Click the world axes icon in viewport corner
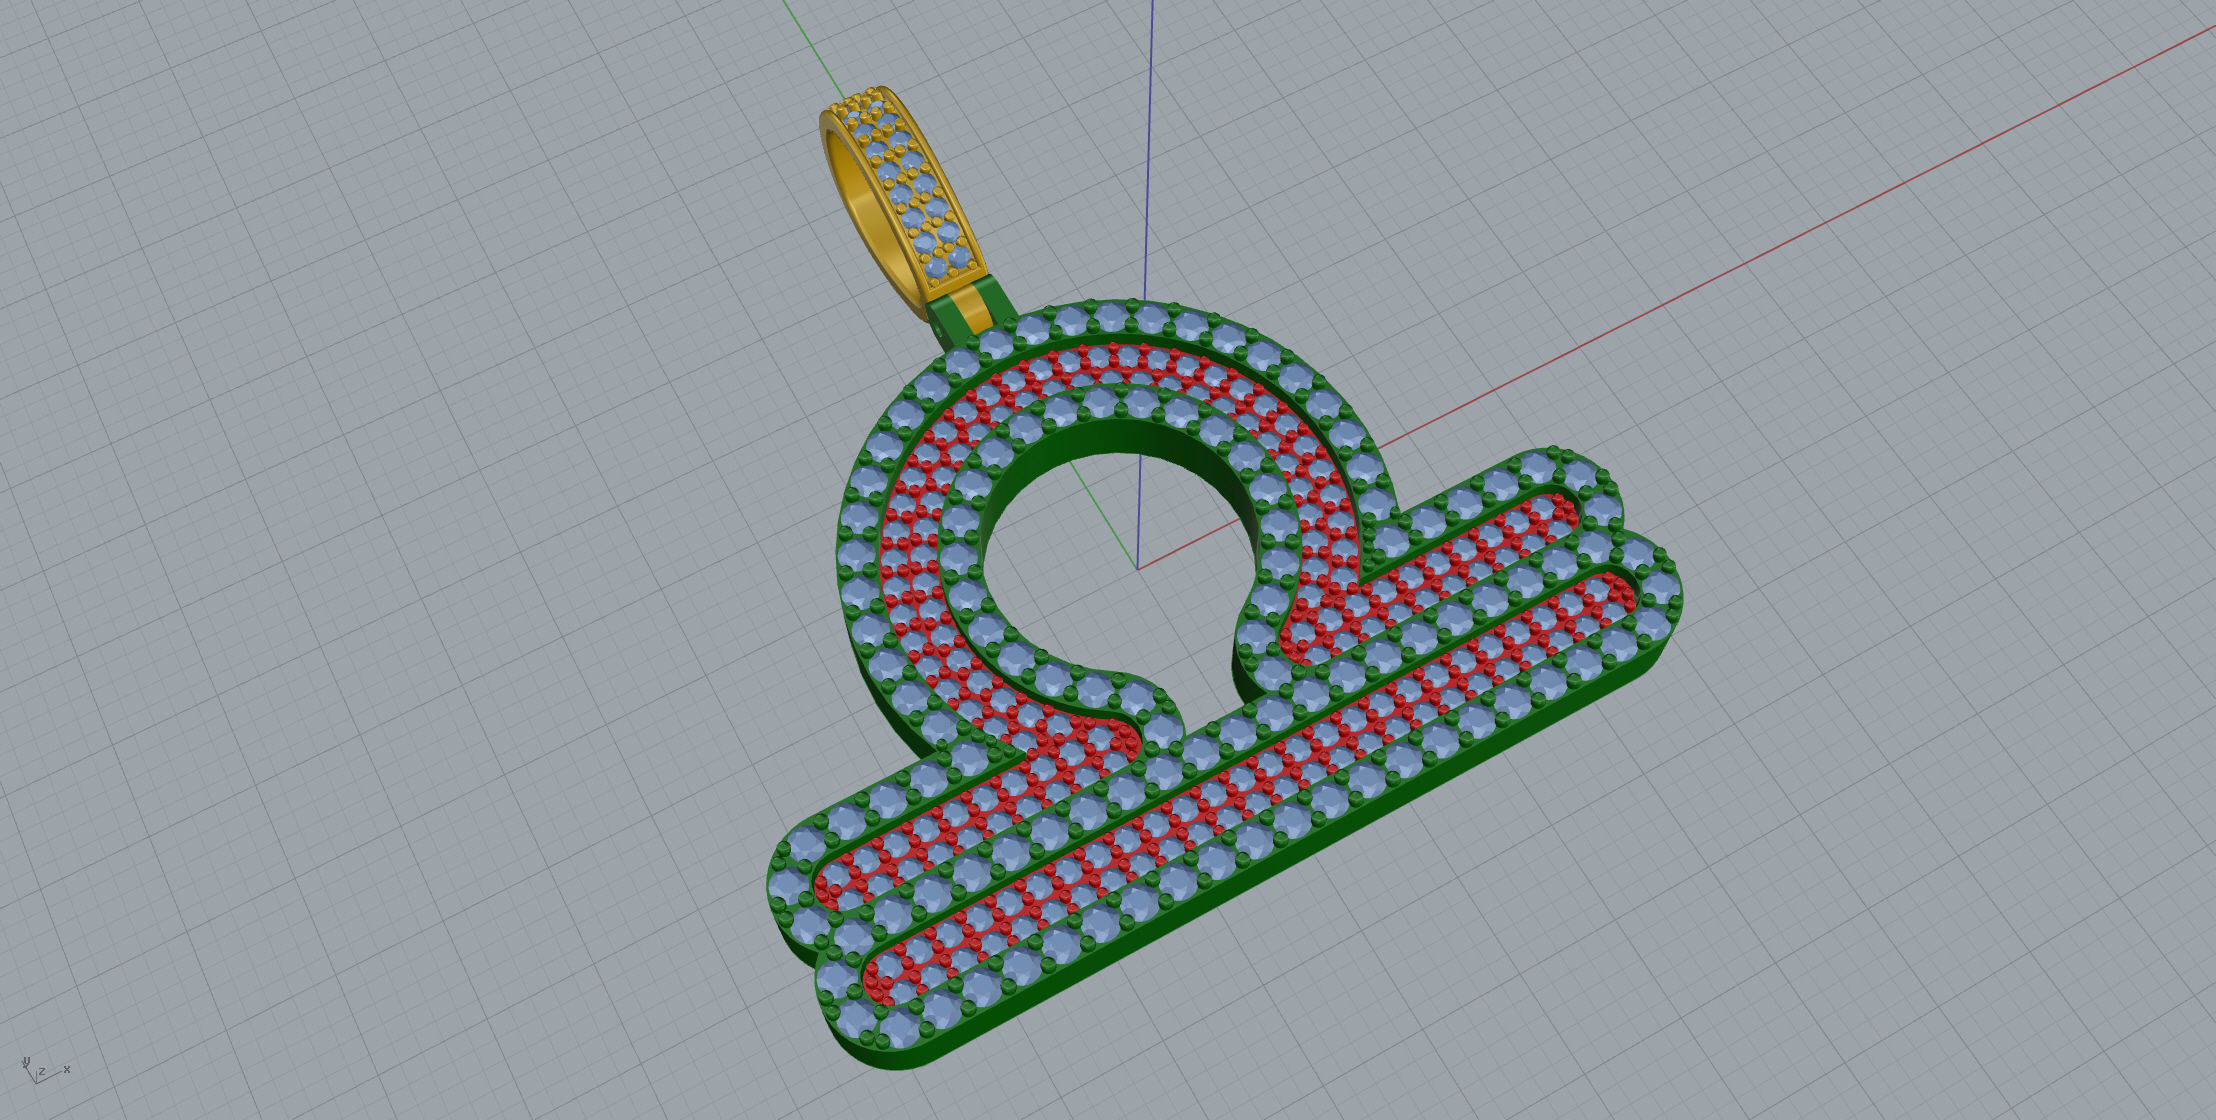Viewport: 2216px width, 1120px height. pos(45,1071)
